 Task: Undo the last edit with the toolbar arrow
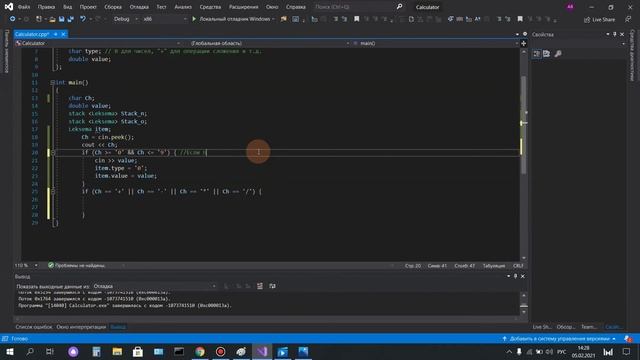pos(83,19)
